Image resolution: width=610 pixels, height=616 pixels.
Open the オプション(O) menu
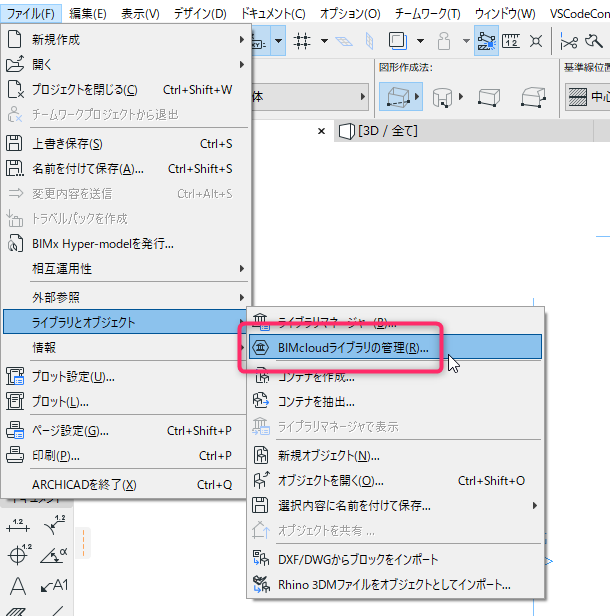coord(350,14)
